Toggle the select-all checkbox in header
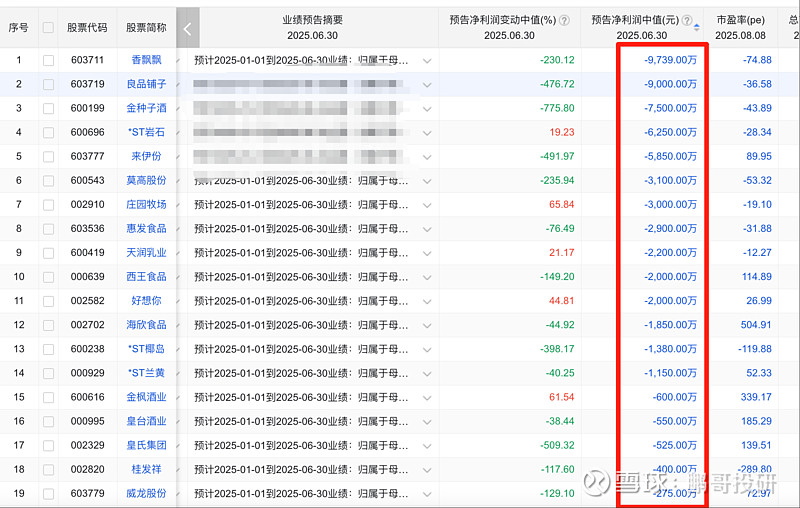The height and width of the screenshot is (508, 800). pyautogui.click(x=48, y=28)
